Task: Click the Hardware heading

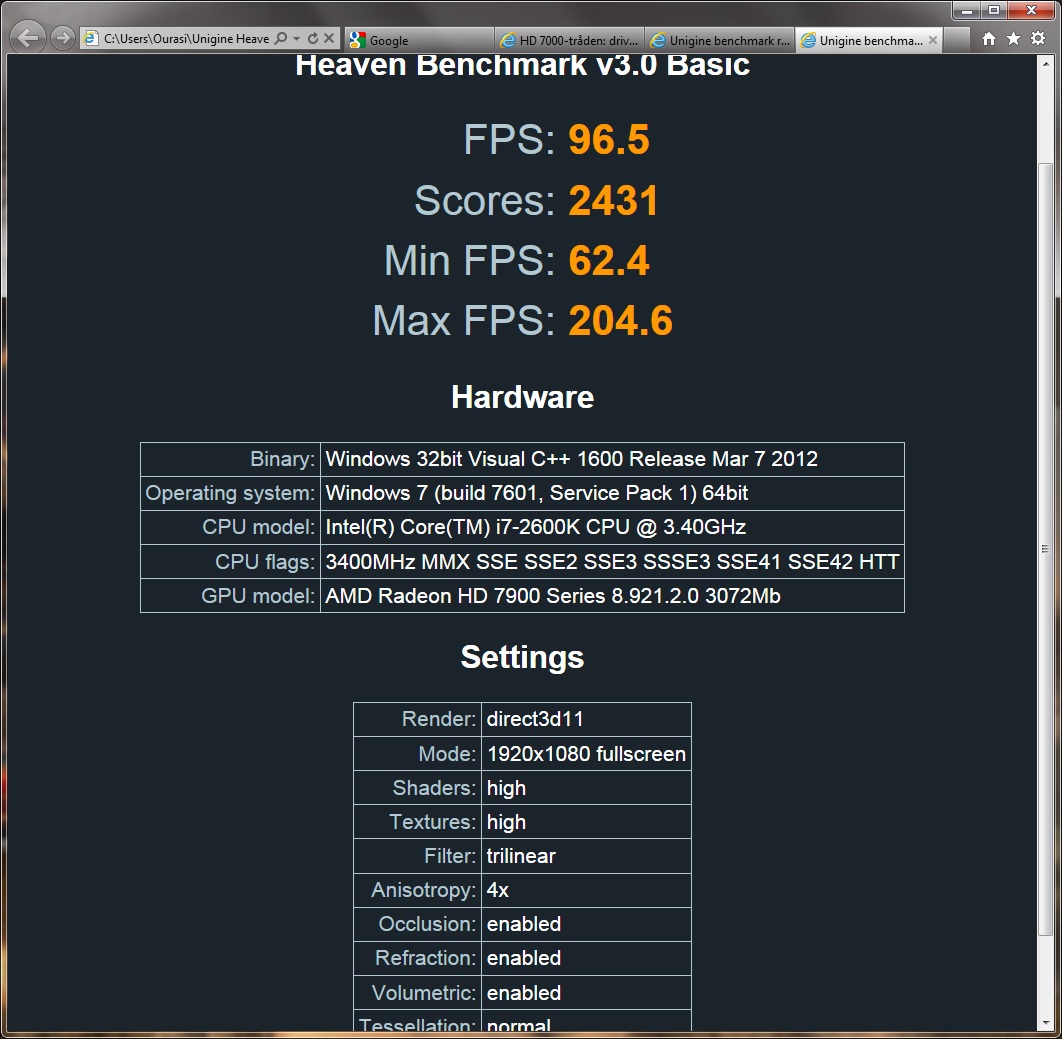Action: point(522,398)
